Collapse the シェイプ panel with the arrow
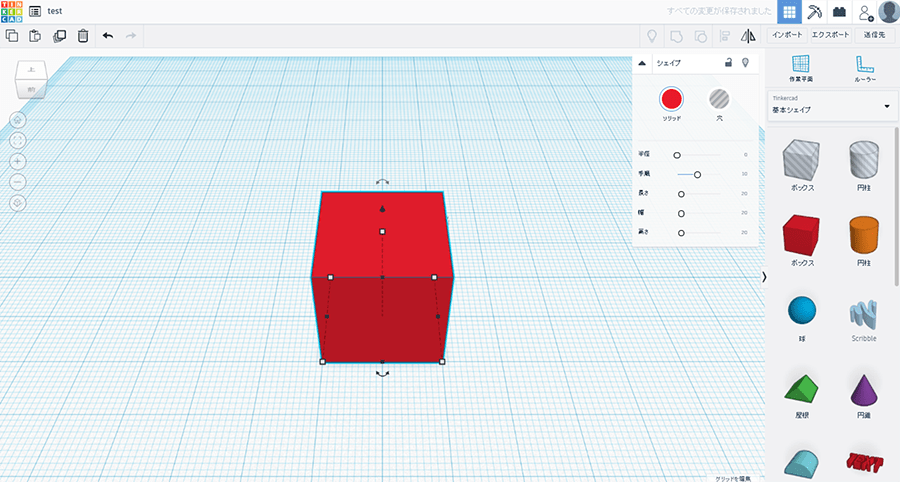Image resolution: width=900 pixels, height=482 pixels. pos(642,62)
